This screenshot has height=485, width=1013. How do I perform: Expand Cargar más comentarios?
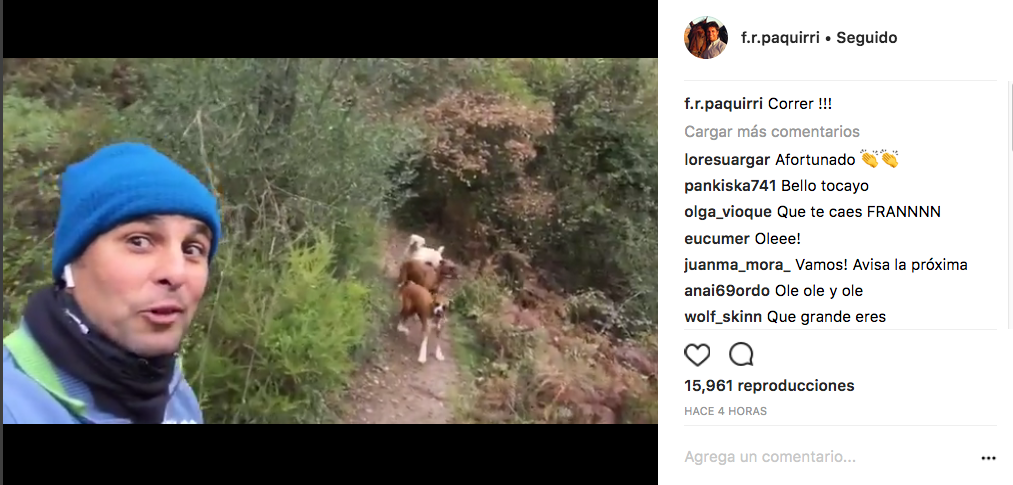pos(772,132)
